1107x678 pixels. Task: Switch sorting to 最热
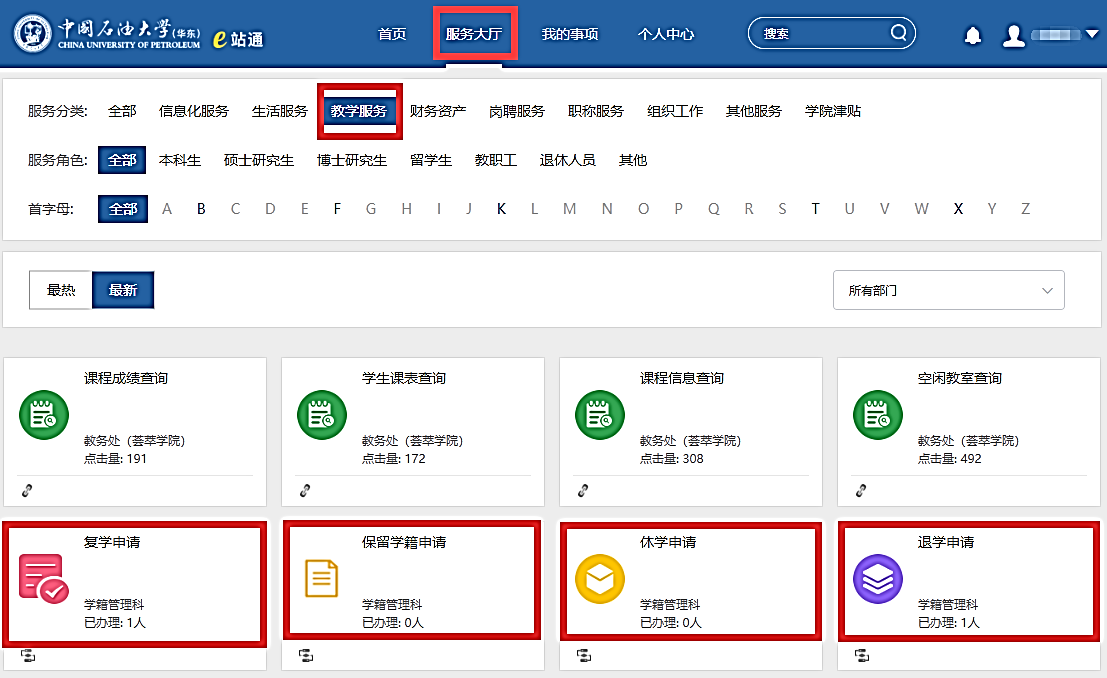pos(61,290)
